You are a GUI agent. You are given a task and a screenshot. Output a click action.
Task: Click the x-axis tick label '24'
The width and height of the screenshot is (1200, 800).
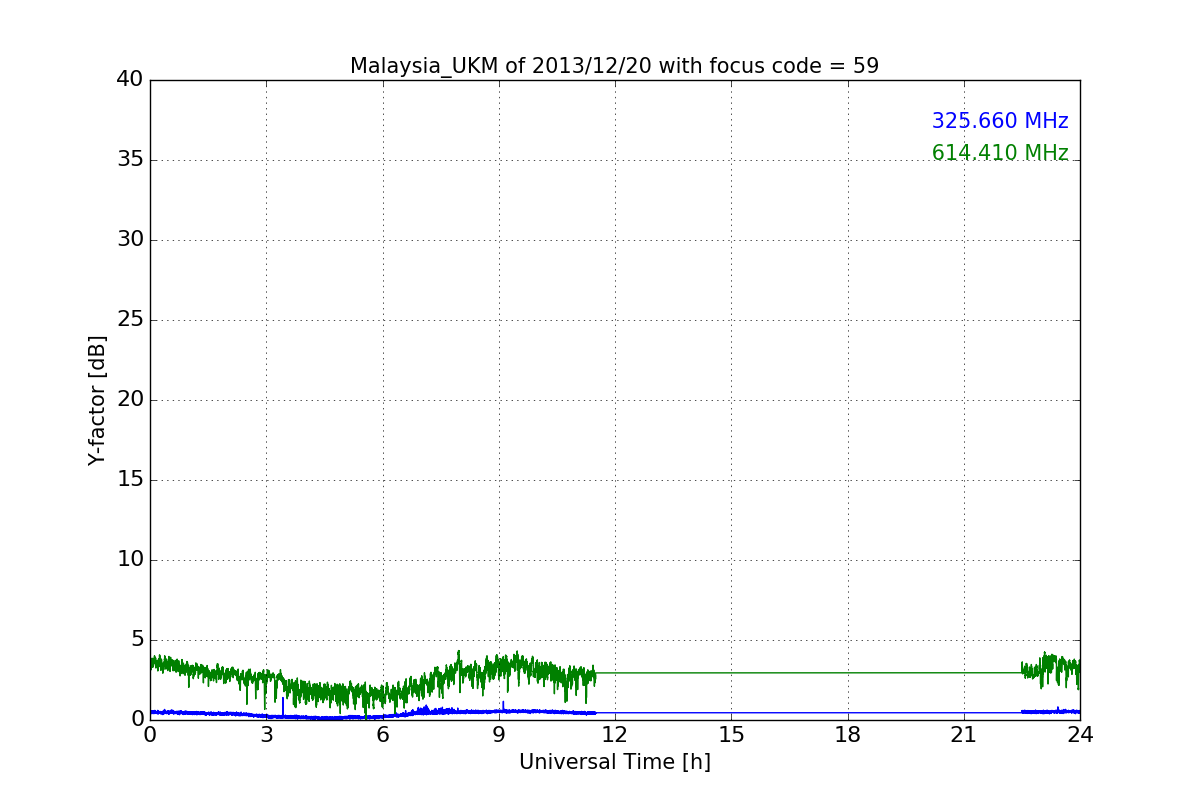point(1080,735)
